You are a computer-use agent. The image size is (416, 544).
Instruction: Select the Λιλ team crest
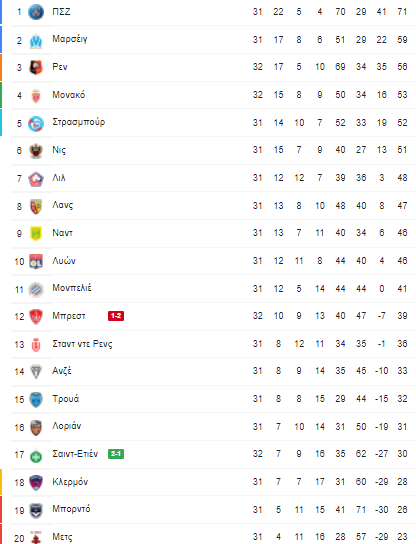click(x=36, y=179)
